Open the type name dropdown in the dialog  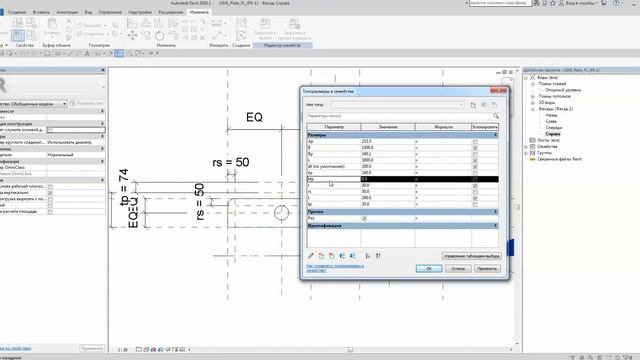[x=461, y=105]
